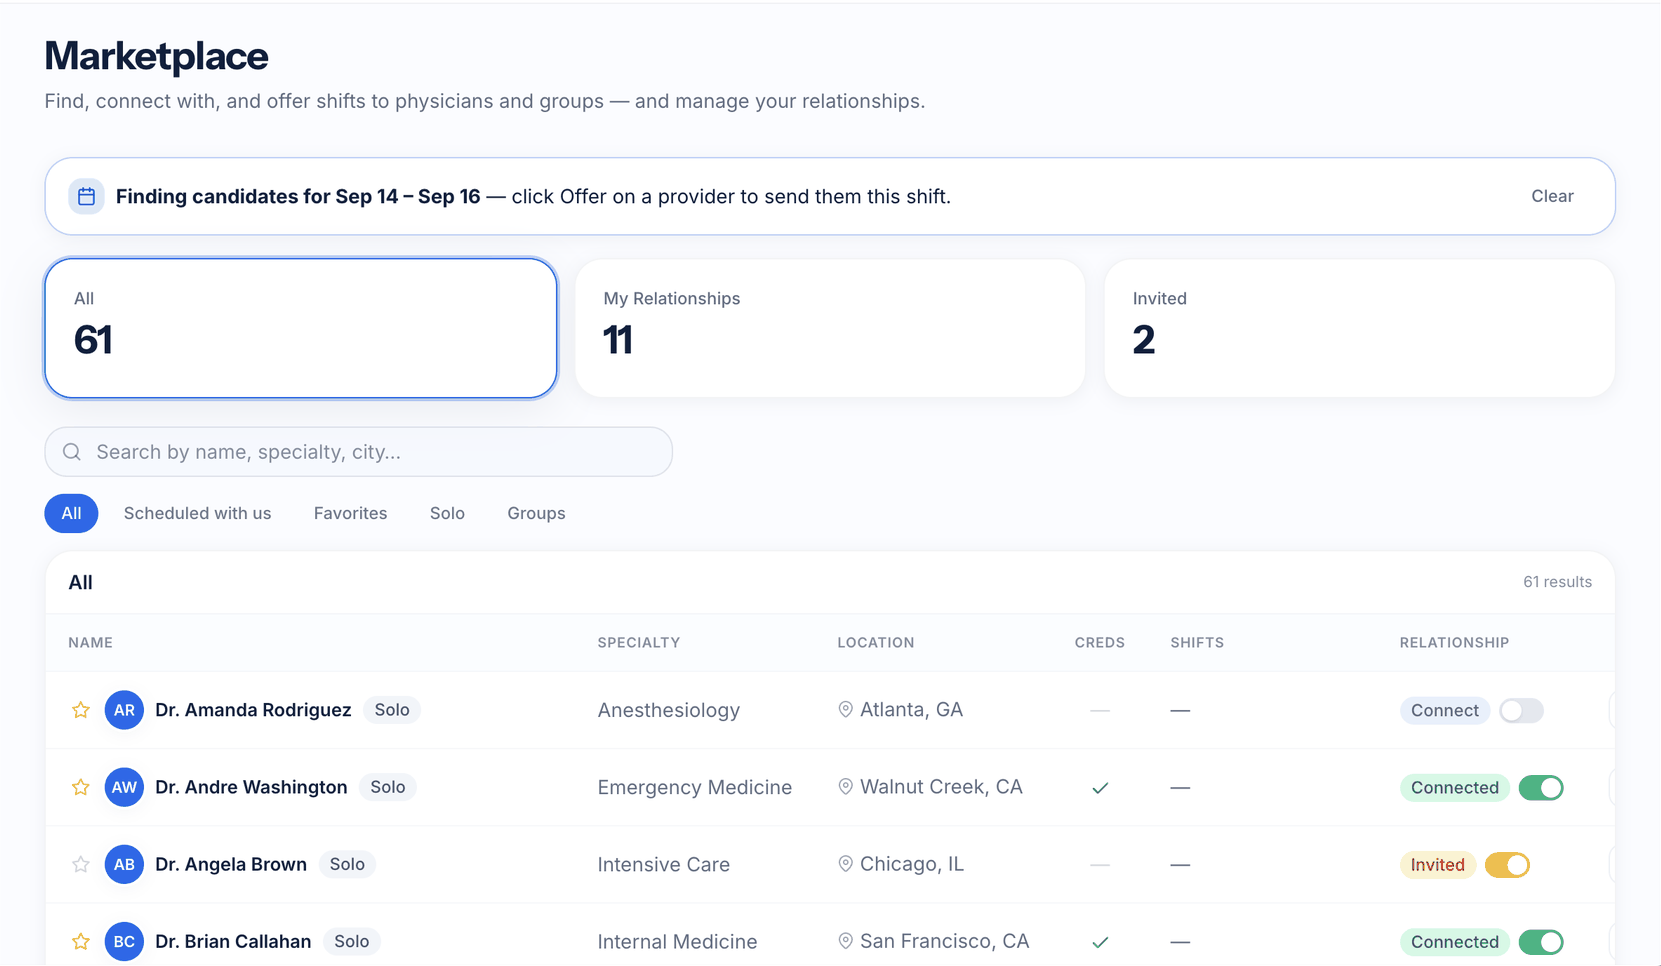The height and width of the screenshot is (966, 1661).
Task: Click the Connect badge for Amanda Rodriguez
Action: [x=1444, y=710]
